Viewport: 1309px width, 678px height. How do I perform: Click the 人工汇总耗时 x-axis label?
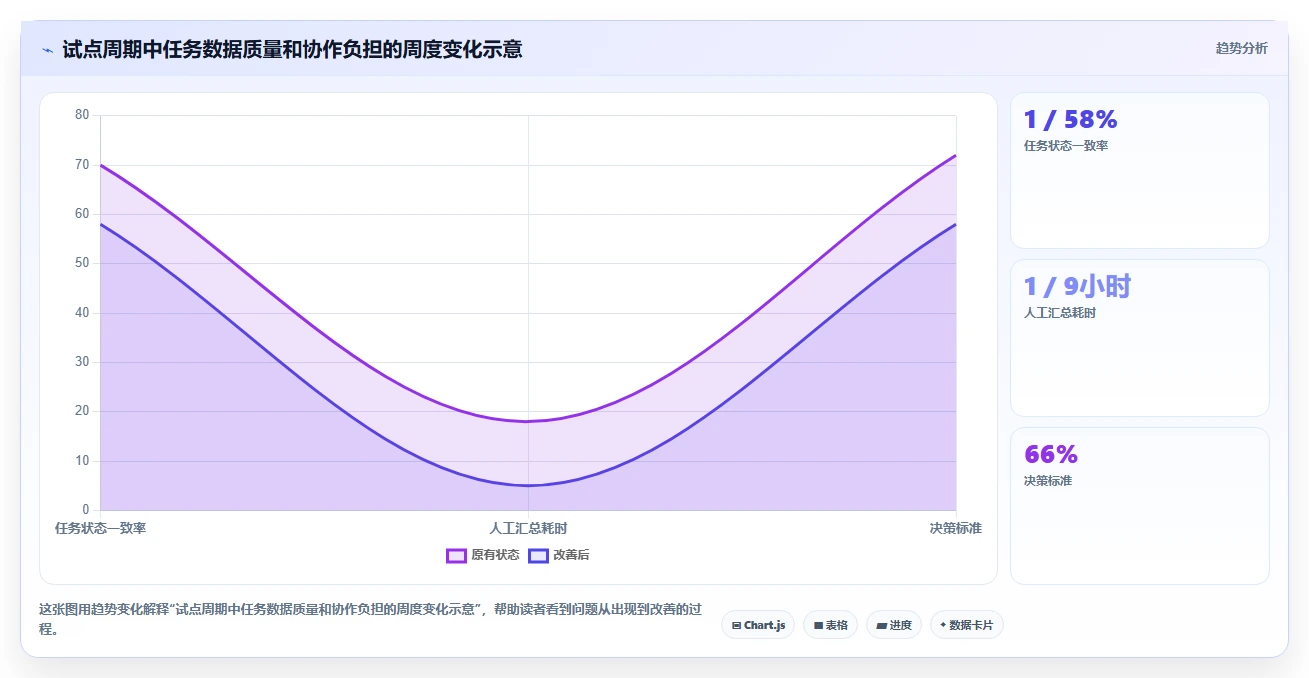(528, 528)
